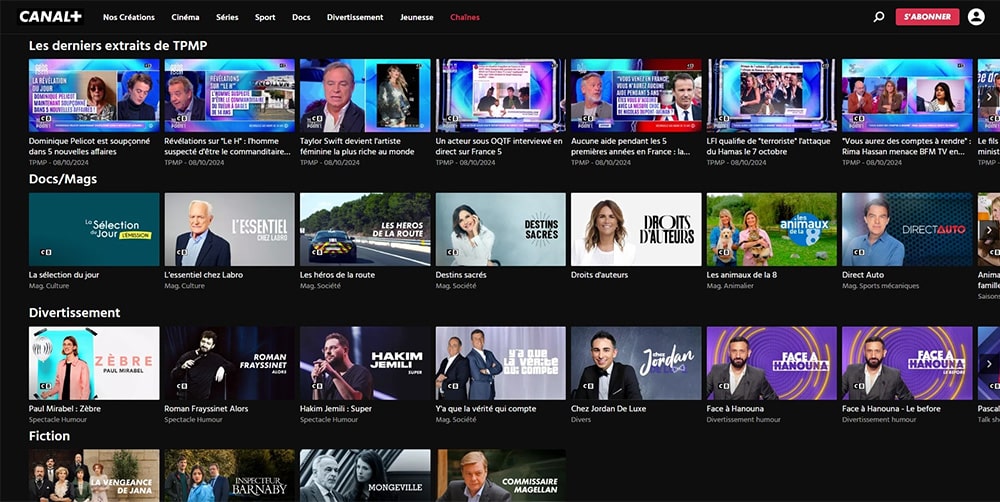Click the 'Les animaux de la 8' title
Viewport: 1000px width, 502px height.
click(x=741, y=275)
